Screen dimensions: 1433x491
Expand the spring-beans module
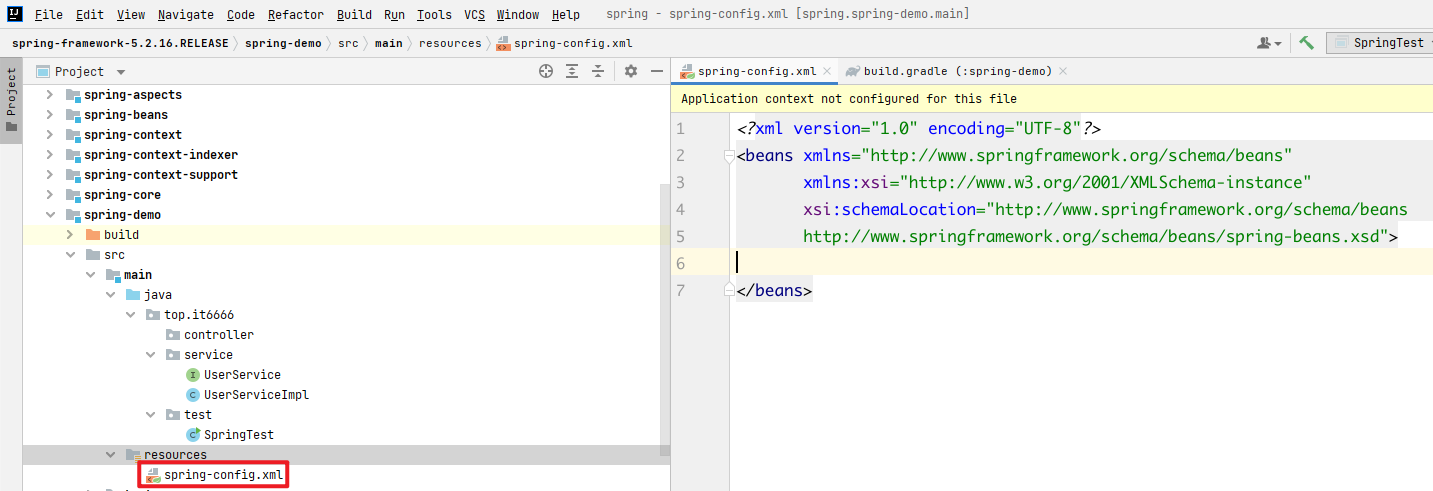[x=51, y=115]
